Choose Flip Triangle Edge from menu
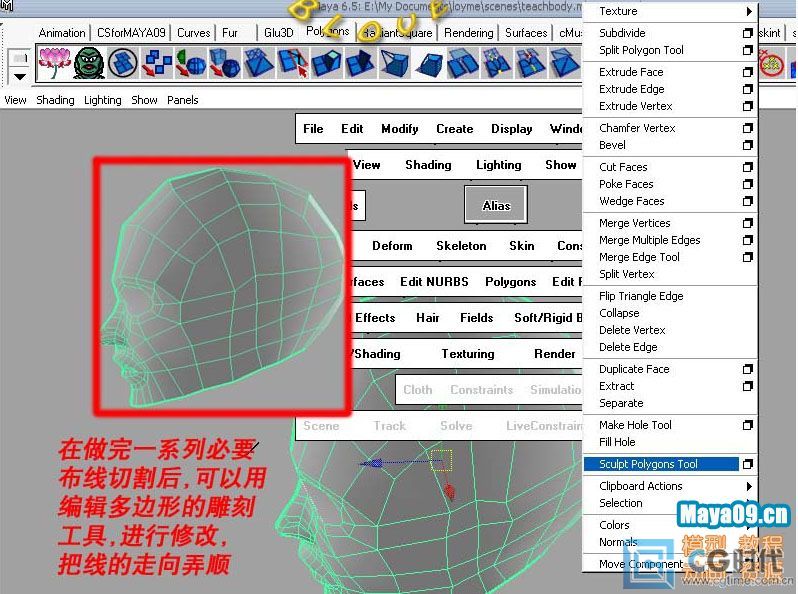Viewport: 798px width, 594px height. (641, 296)
